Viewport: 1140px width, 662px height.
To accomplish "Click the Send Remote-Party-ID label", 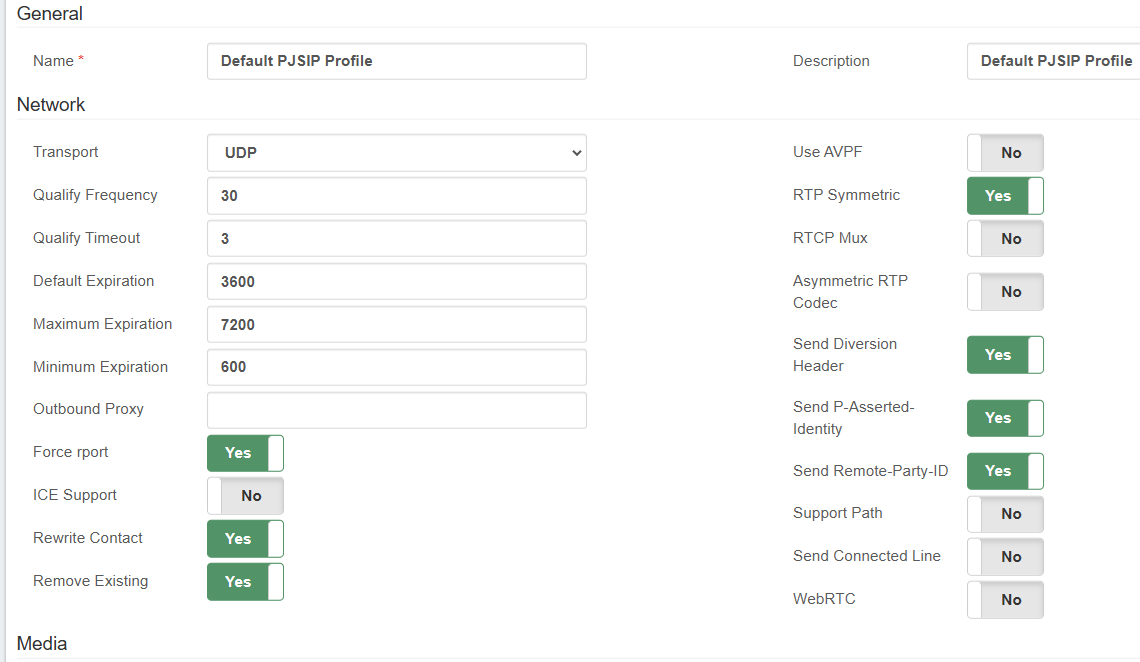I will [x=870, y=471].
